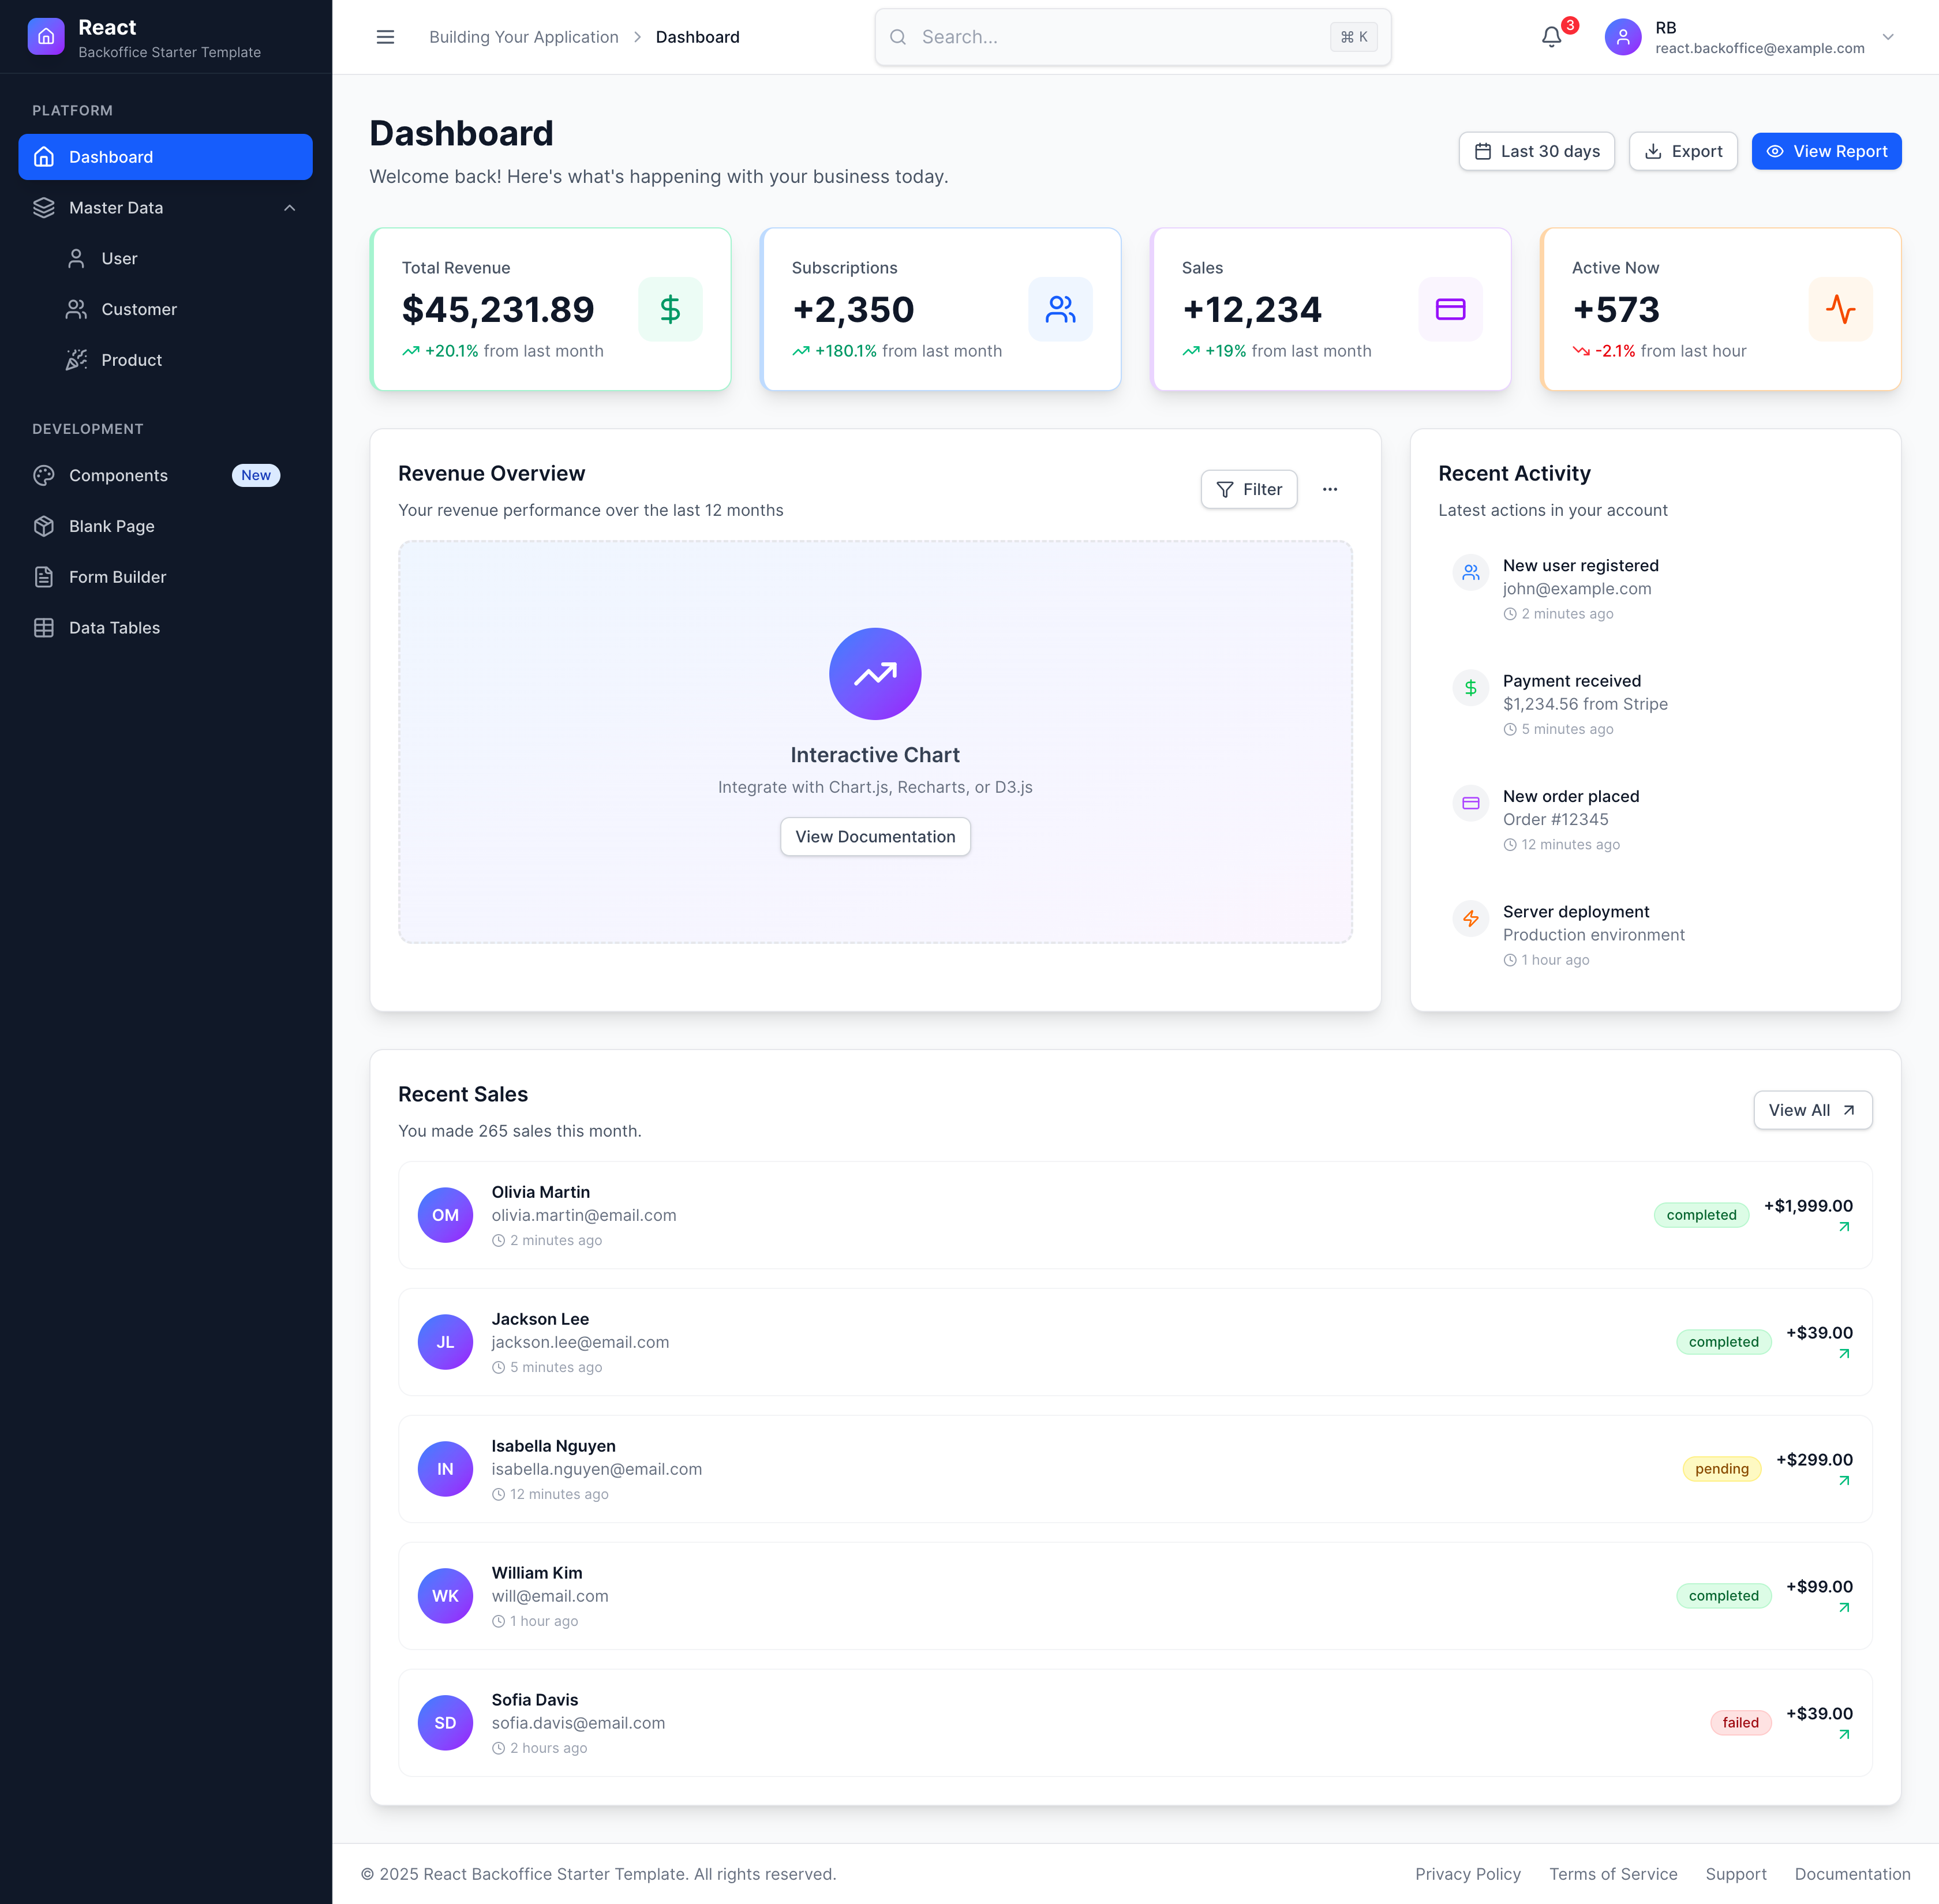
Task: Click the Master Data layers icon
Action: [44, 208]
